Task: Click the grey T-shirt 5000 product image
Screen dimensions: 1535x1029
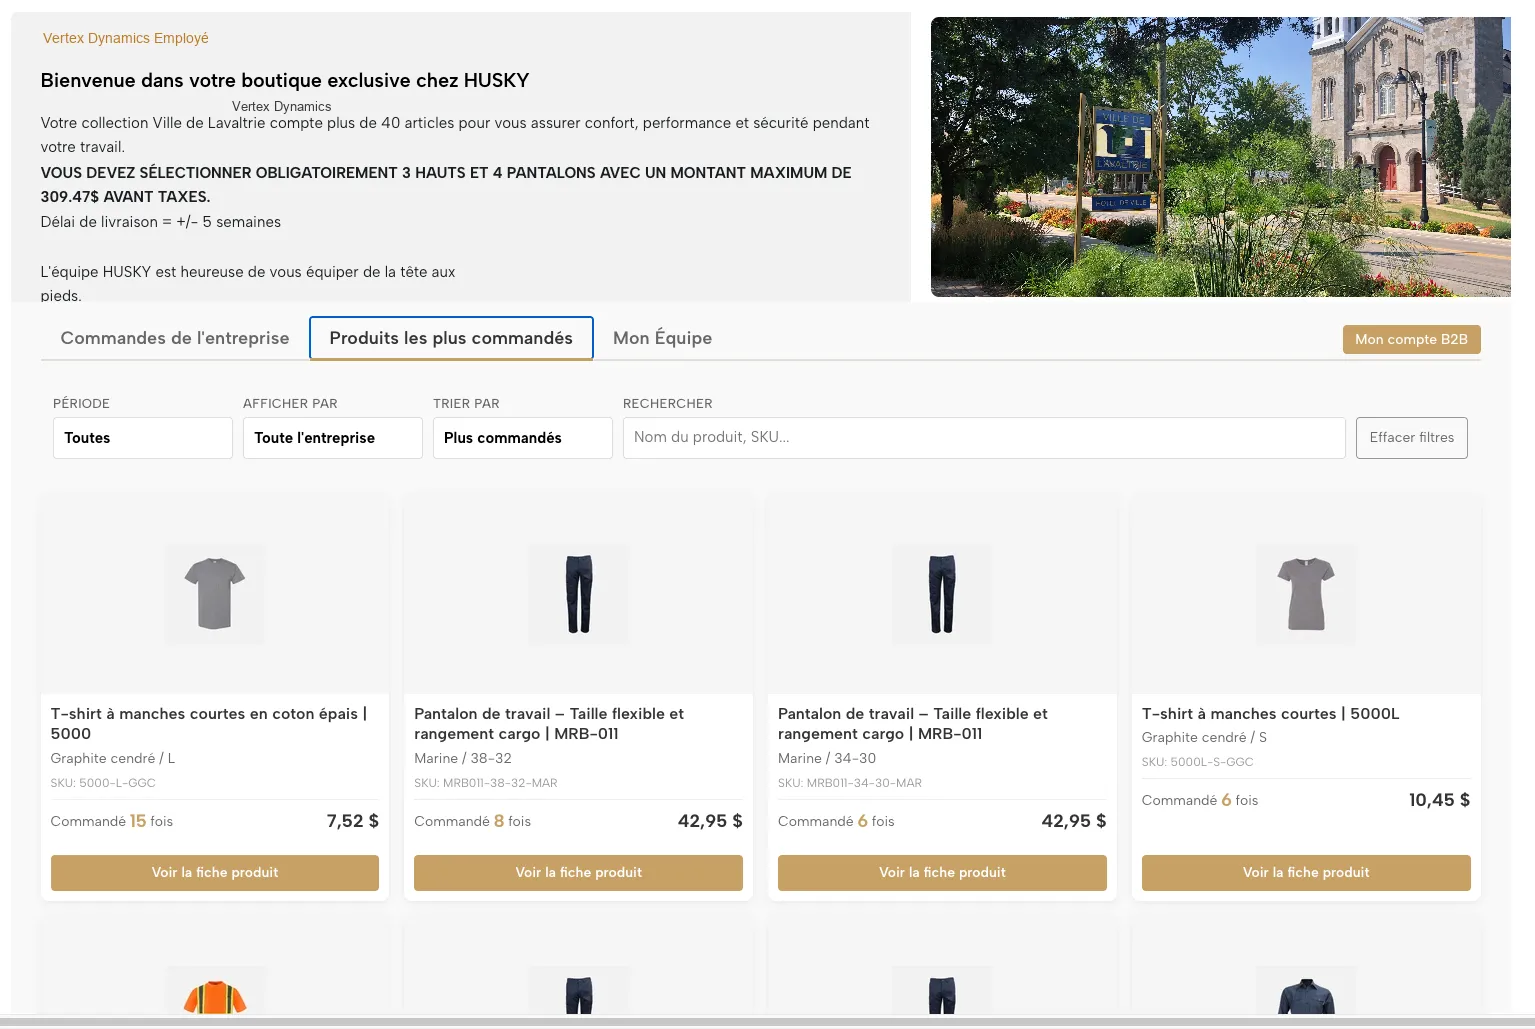Action: pyautogui.click(x=215, y=594)
